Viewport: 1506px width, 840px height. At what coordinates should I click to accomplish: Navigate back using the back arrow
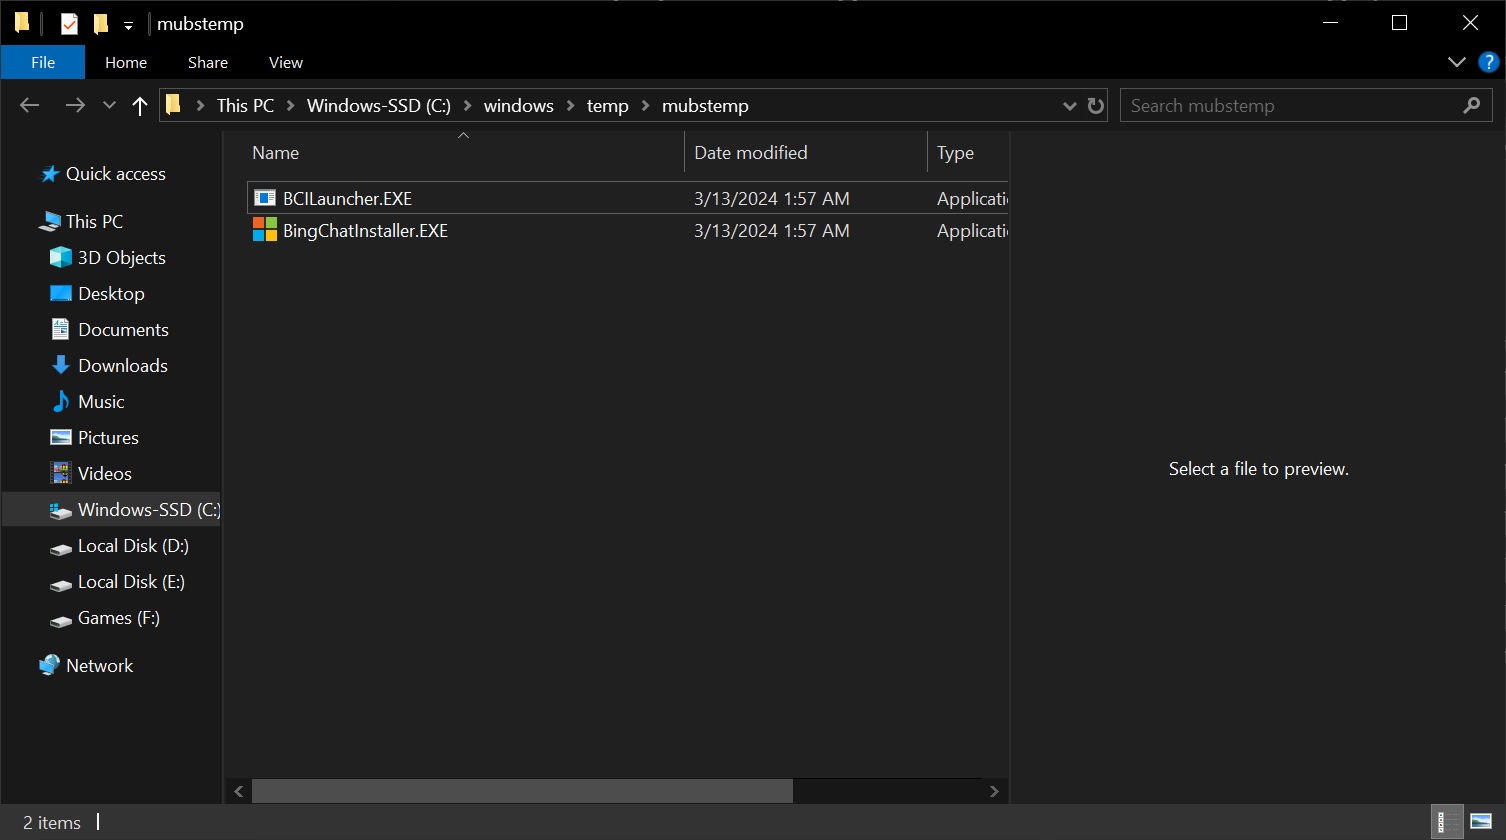29,105
